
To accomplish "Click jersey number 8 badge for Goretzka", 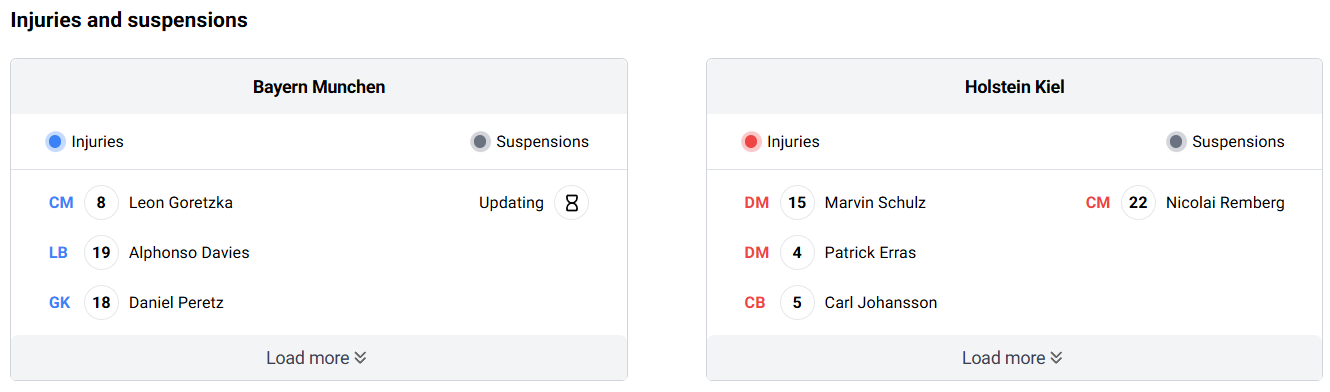I will (x=101, y=203).
